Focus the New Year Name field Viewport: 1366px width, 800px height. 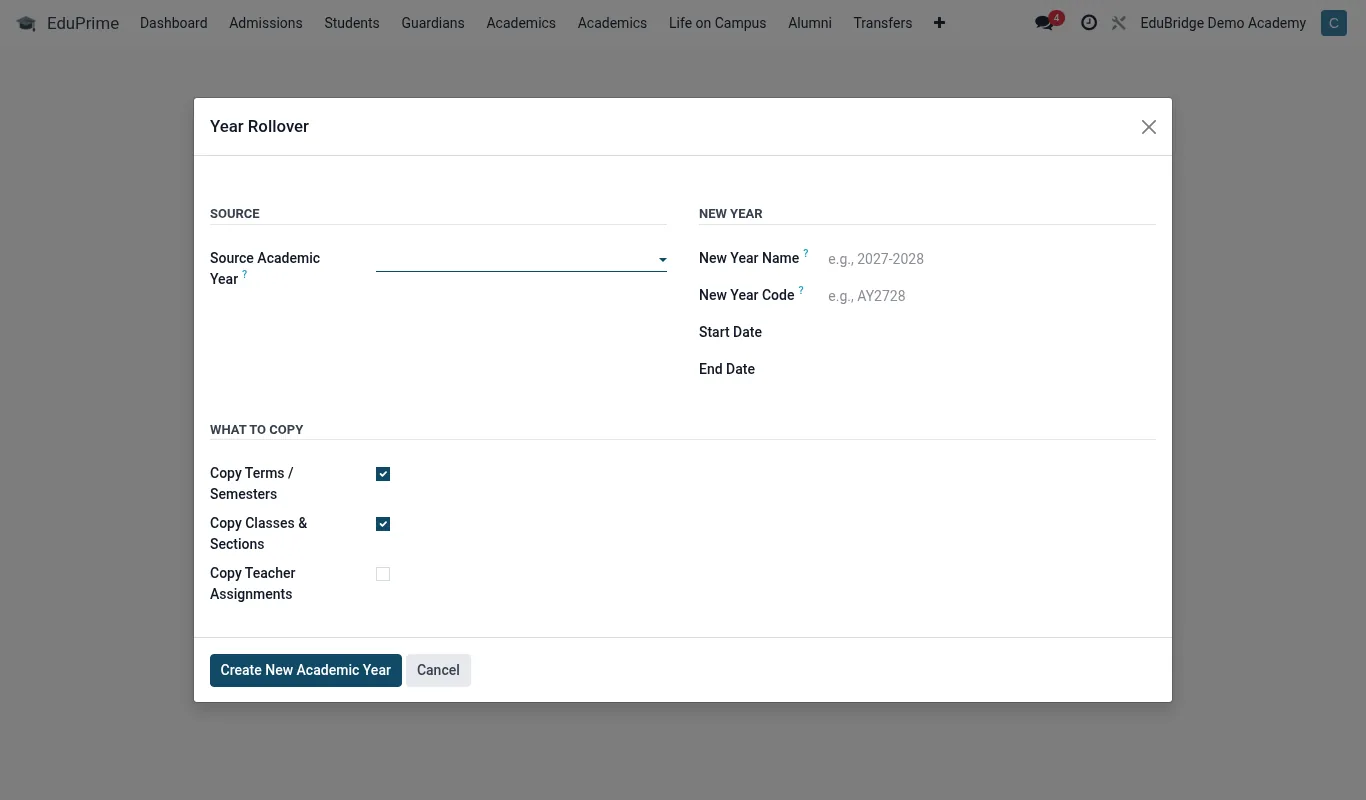click(990, 259)
